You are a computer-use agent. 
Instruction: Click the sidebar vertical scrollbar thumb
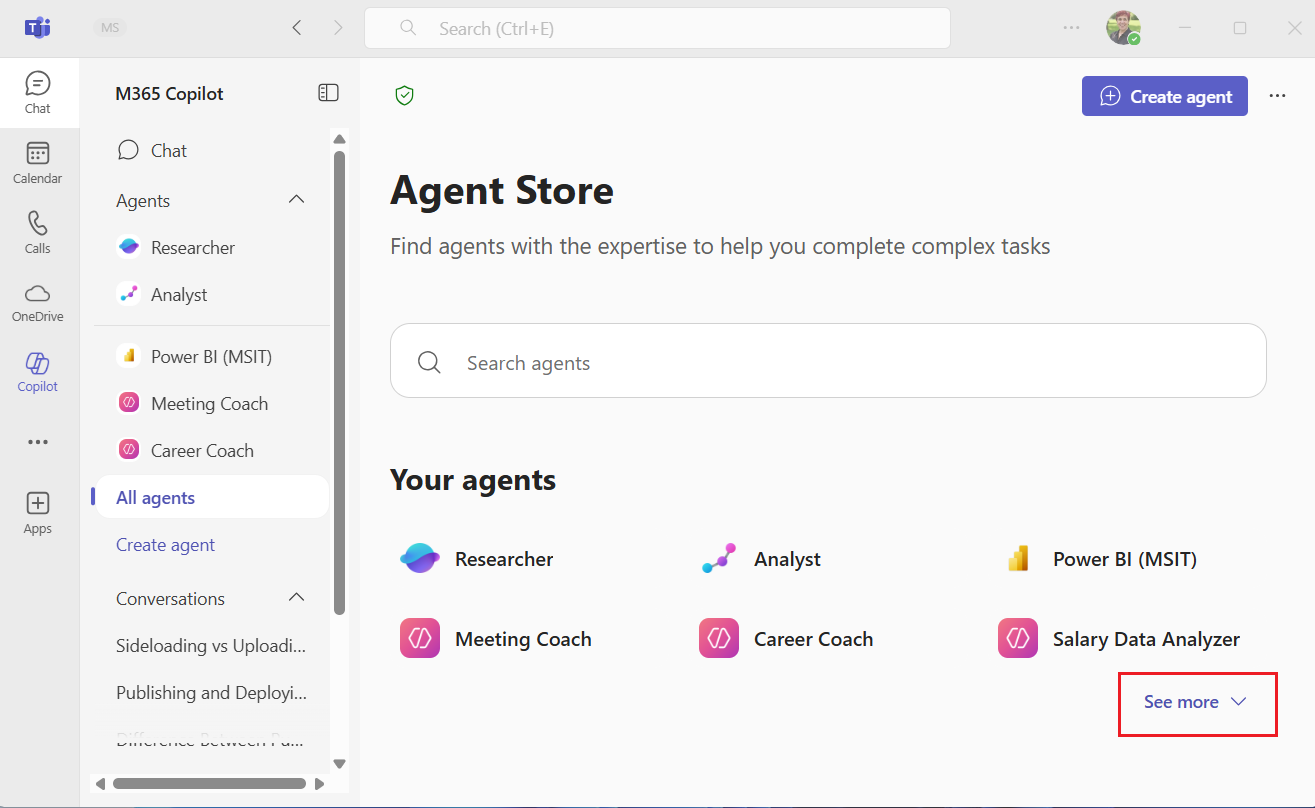pos(339,382)
